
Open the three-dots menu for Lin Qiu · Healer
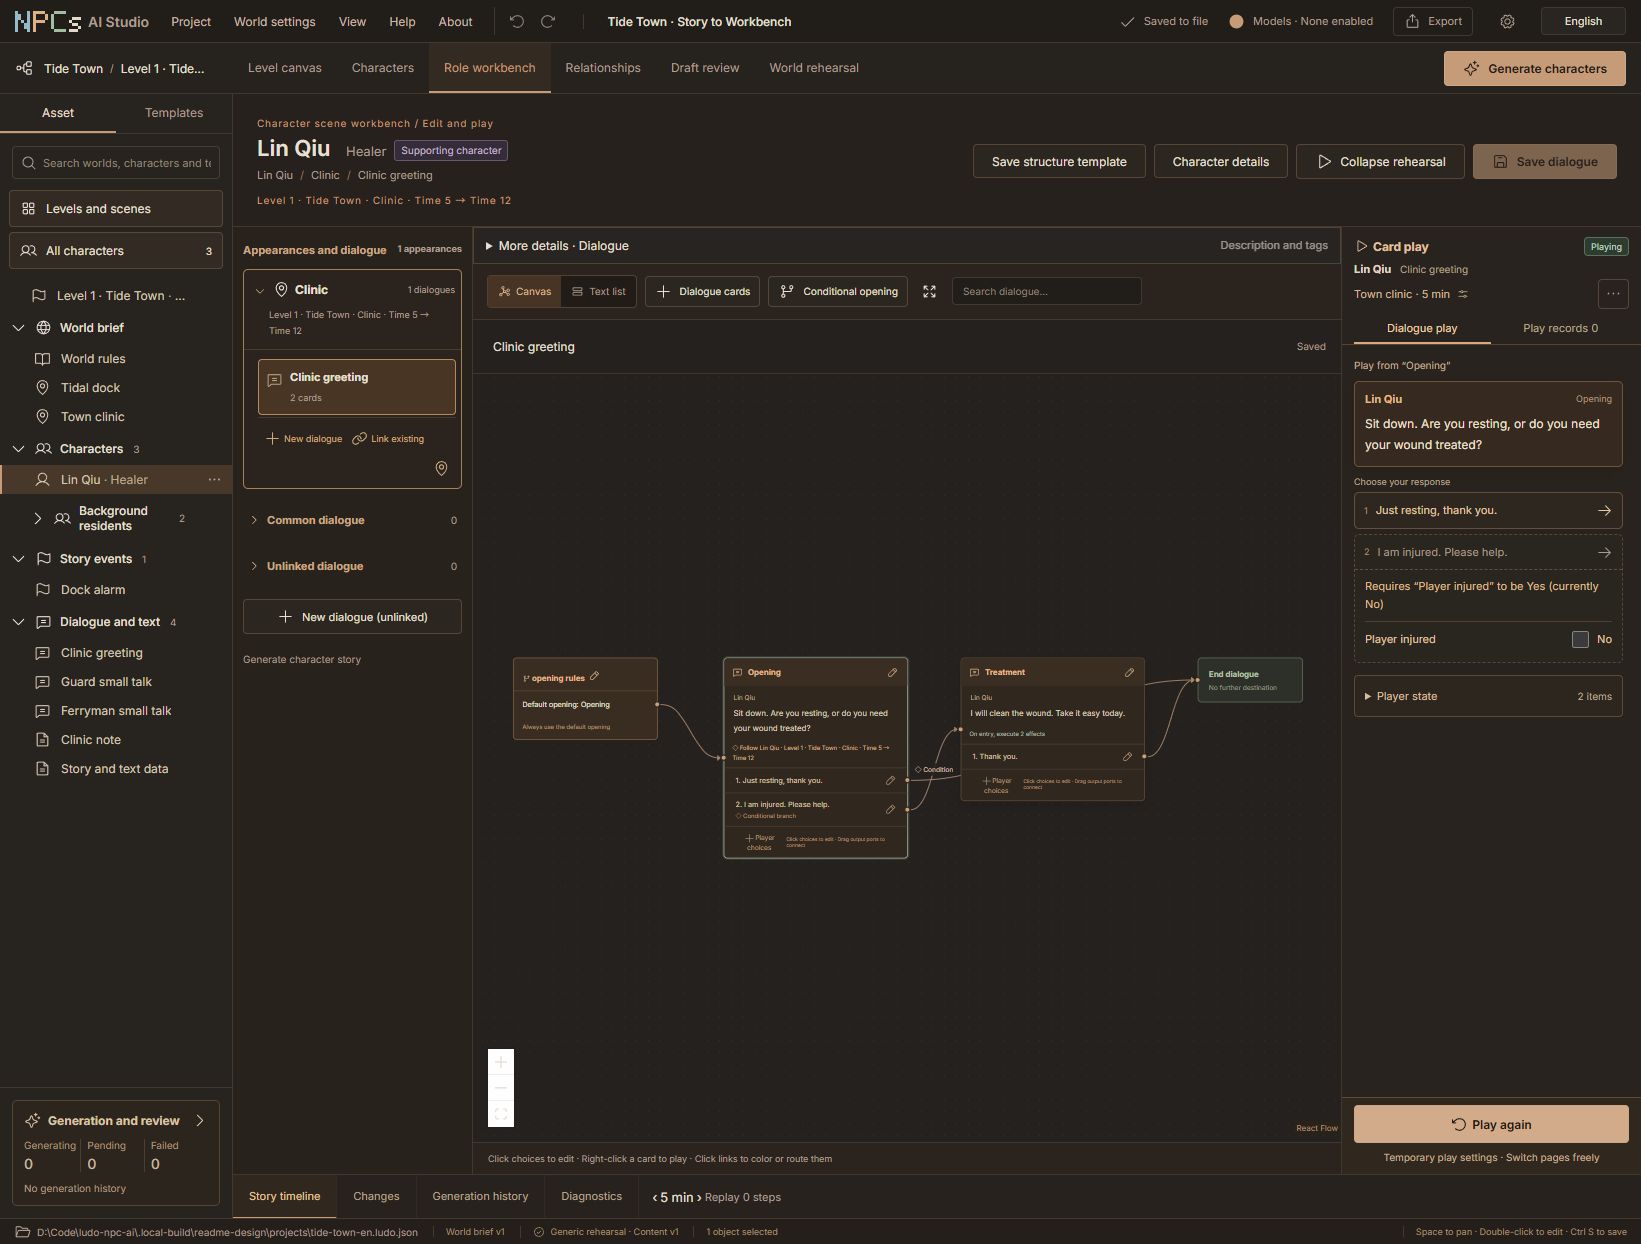(214, 480)
